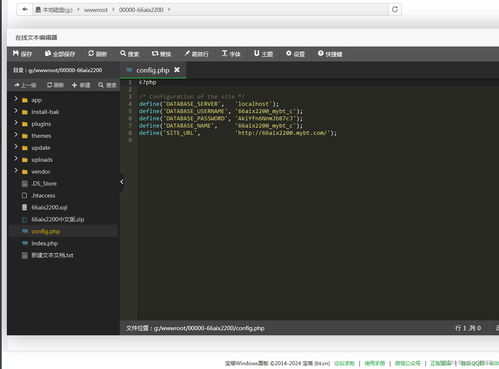Expand the uploads folder chevron

pyautogui.click(x=16, y=159)
